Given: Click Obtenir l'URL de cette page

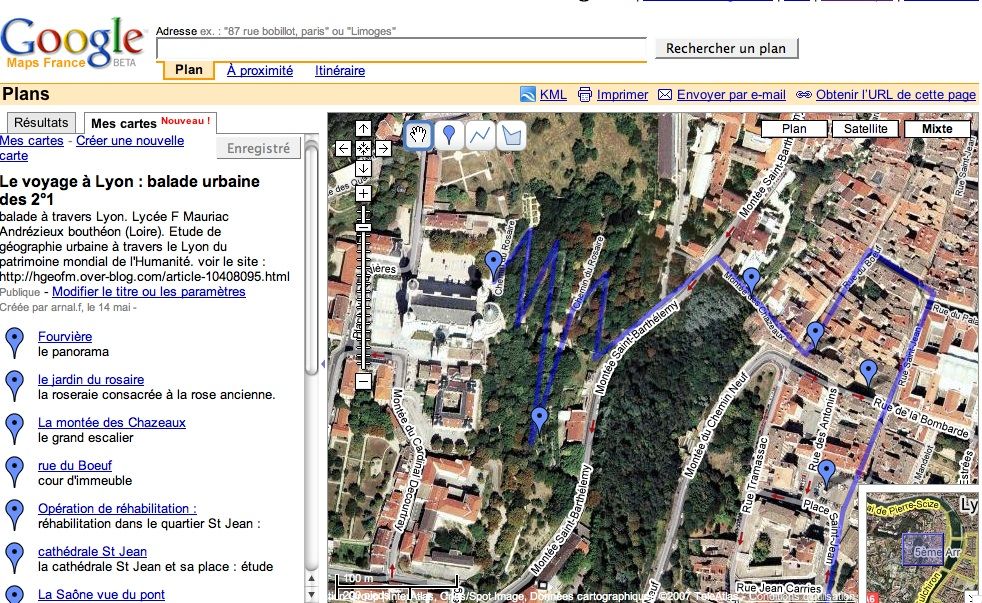Looking at the screenshot, I should click(x=896, y=95).
